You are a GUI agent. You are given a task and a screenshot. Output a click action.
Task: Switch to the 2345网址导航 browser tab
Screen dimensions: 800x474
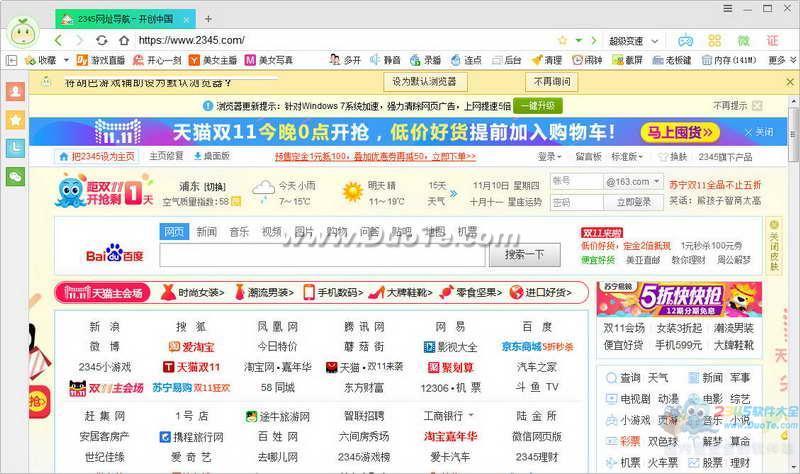[126, 19]
